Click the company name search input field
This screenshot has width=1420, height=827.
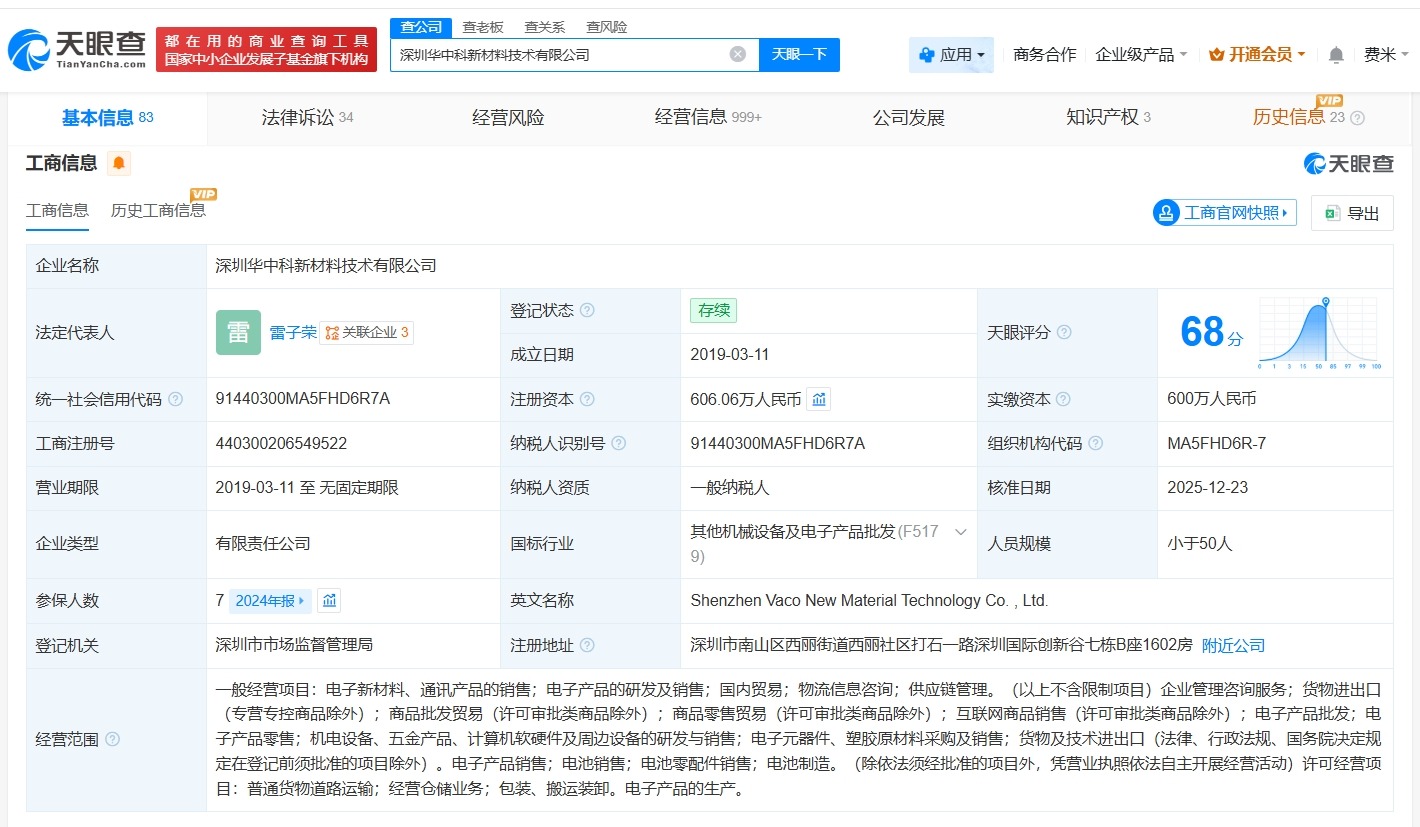tap(560, 55)
